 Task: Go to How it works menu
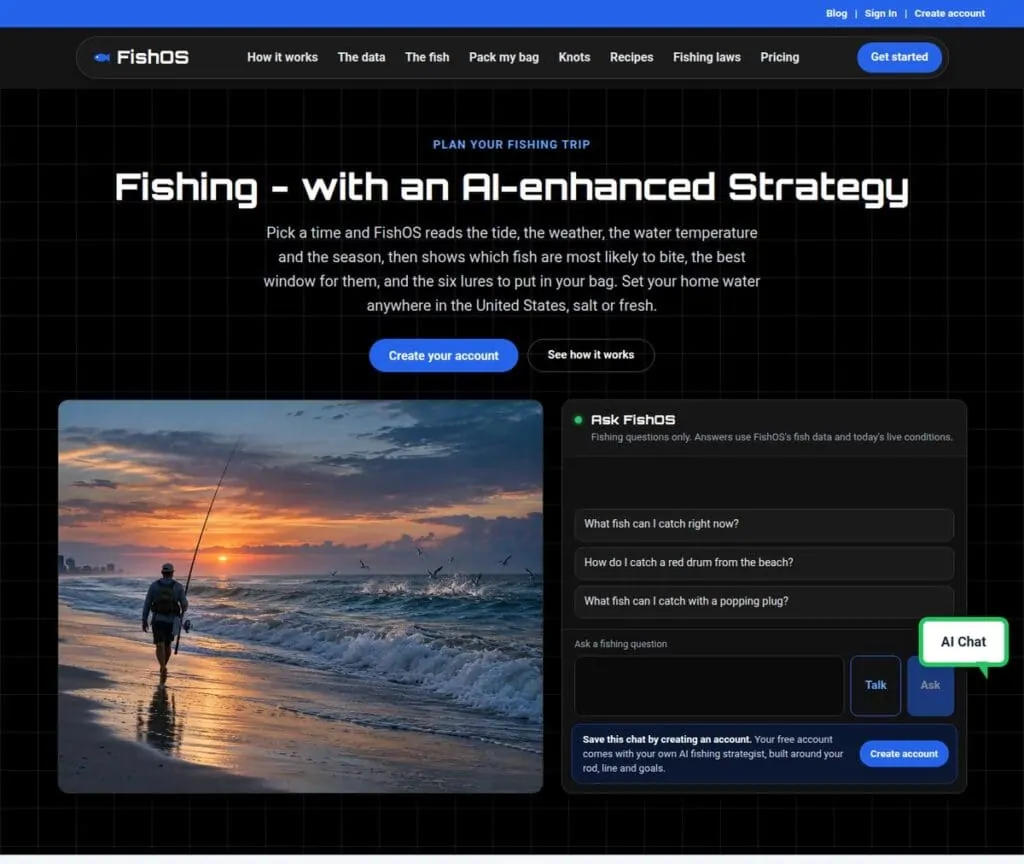point(282,57)
